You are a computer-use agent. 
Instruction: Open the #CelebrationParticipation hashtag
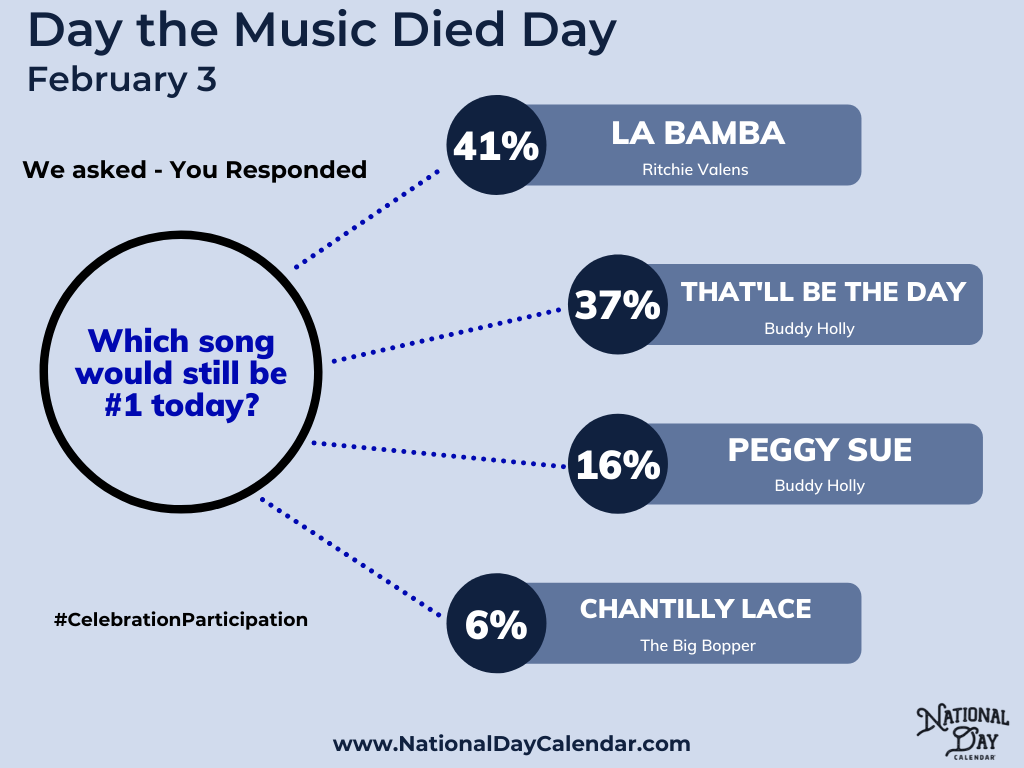point(180,620)
